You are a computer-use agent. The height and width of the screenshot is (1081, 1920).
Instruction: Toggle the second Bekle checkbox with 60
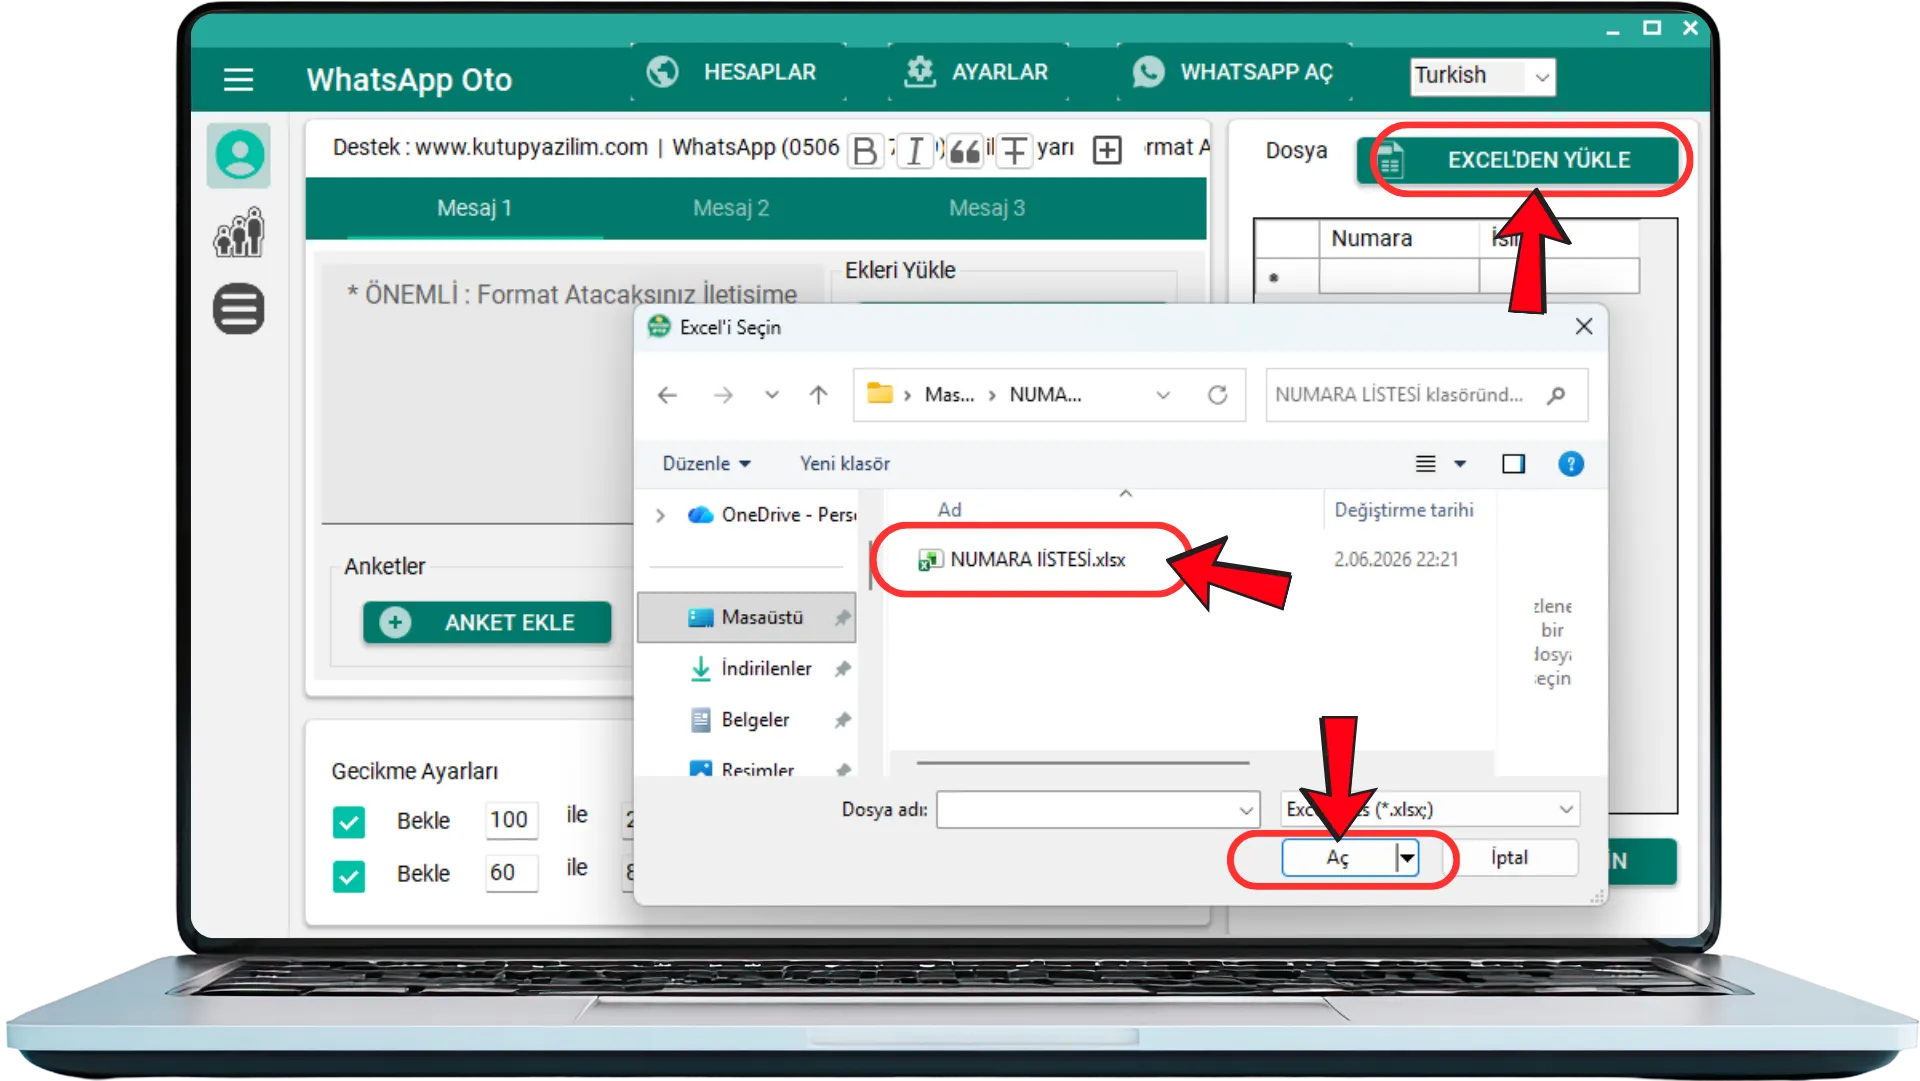click(x=349, y=876)
